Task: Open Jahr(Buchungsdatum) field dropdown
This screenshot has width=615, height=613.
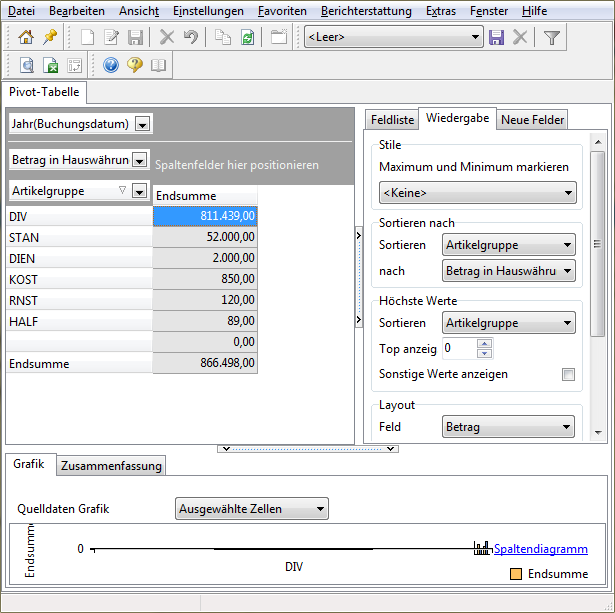Action: coord(142,125)
